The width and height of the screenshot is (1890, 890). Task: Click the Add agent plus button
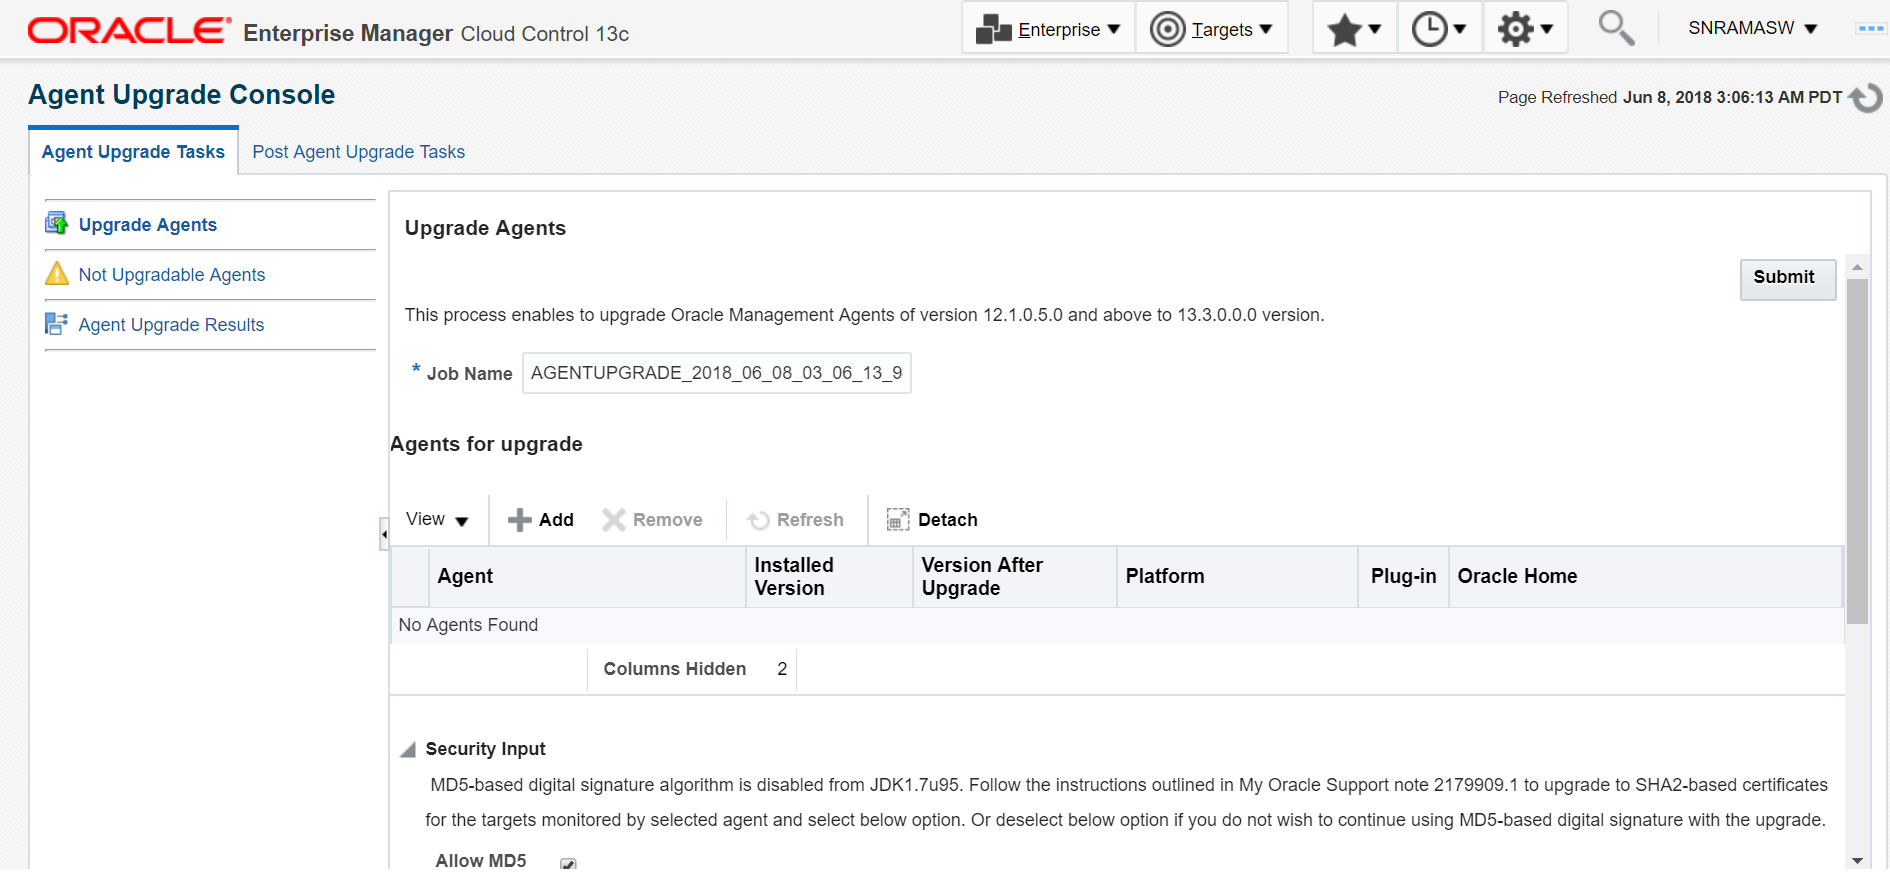click(541, 520)
